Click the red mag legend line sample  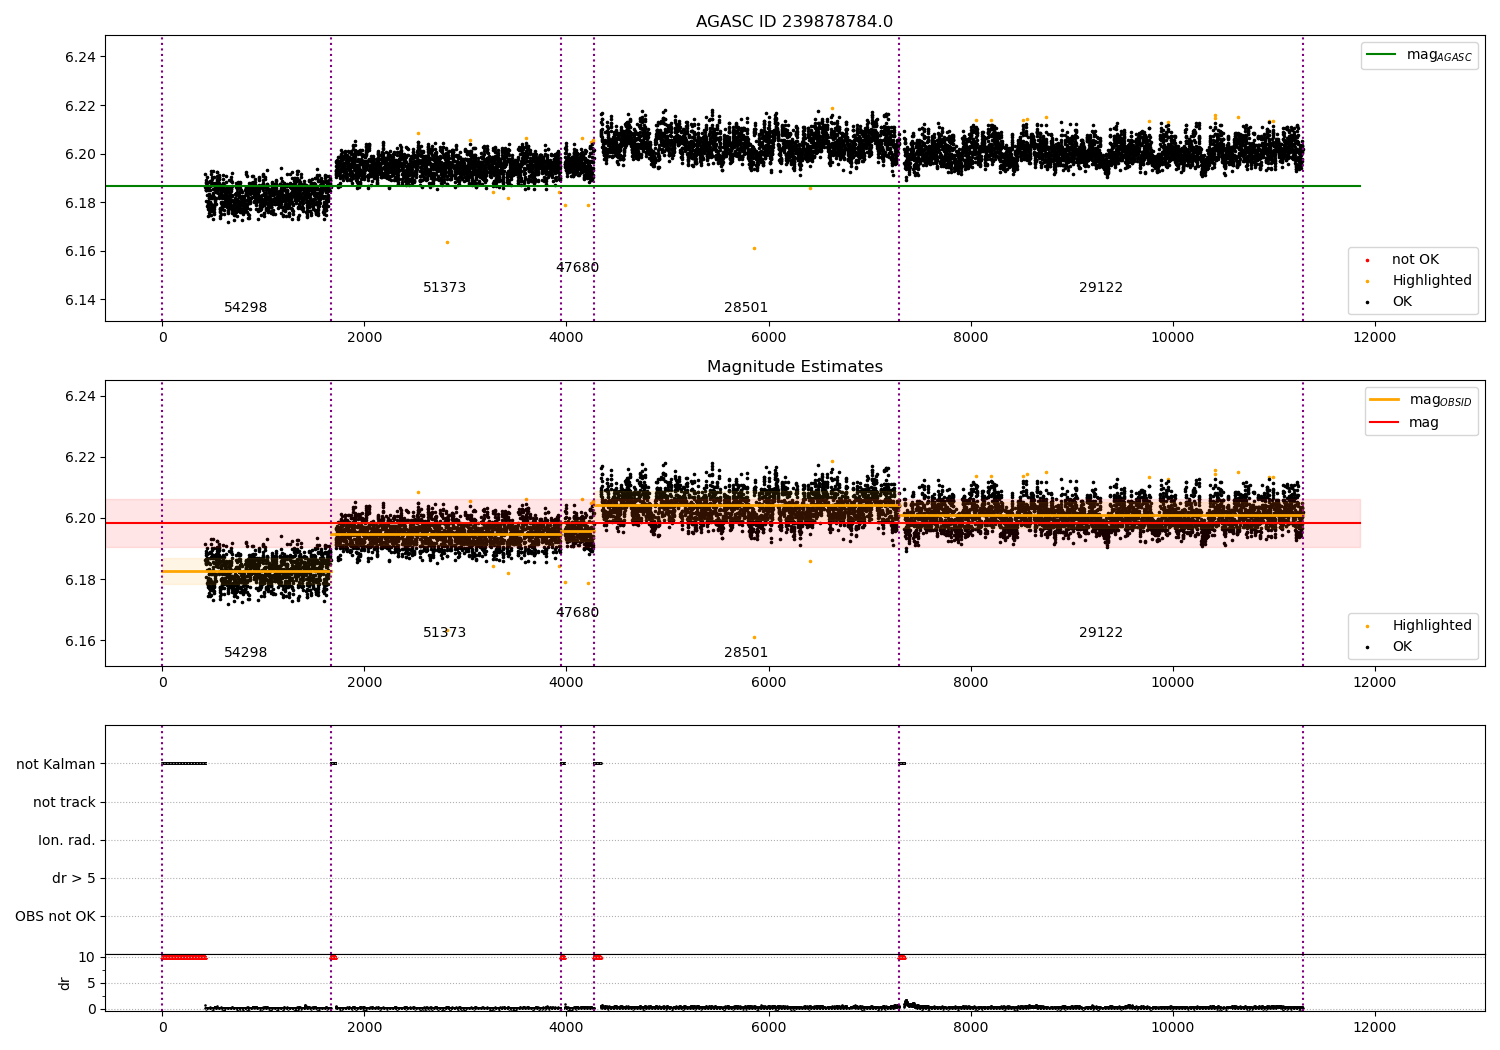point(1385,423)
